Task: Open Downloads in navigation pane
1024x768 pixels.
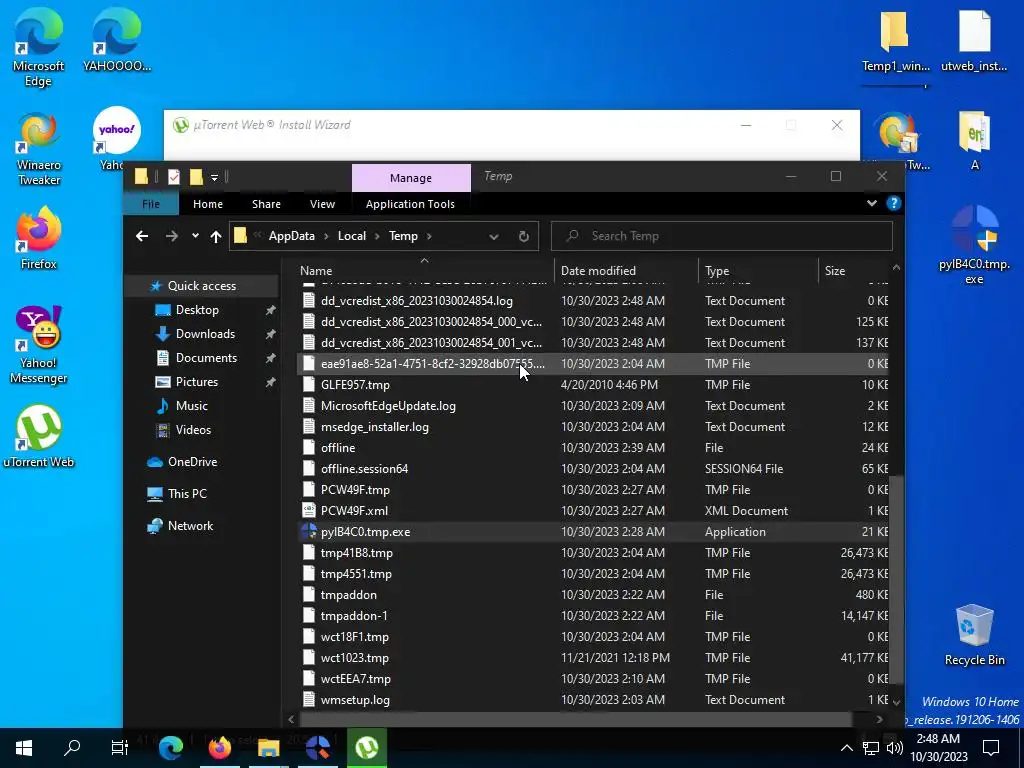Action: tap(205, 334)
